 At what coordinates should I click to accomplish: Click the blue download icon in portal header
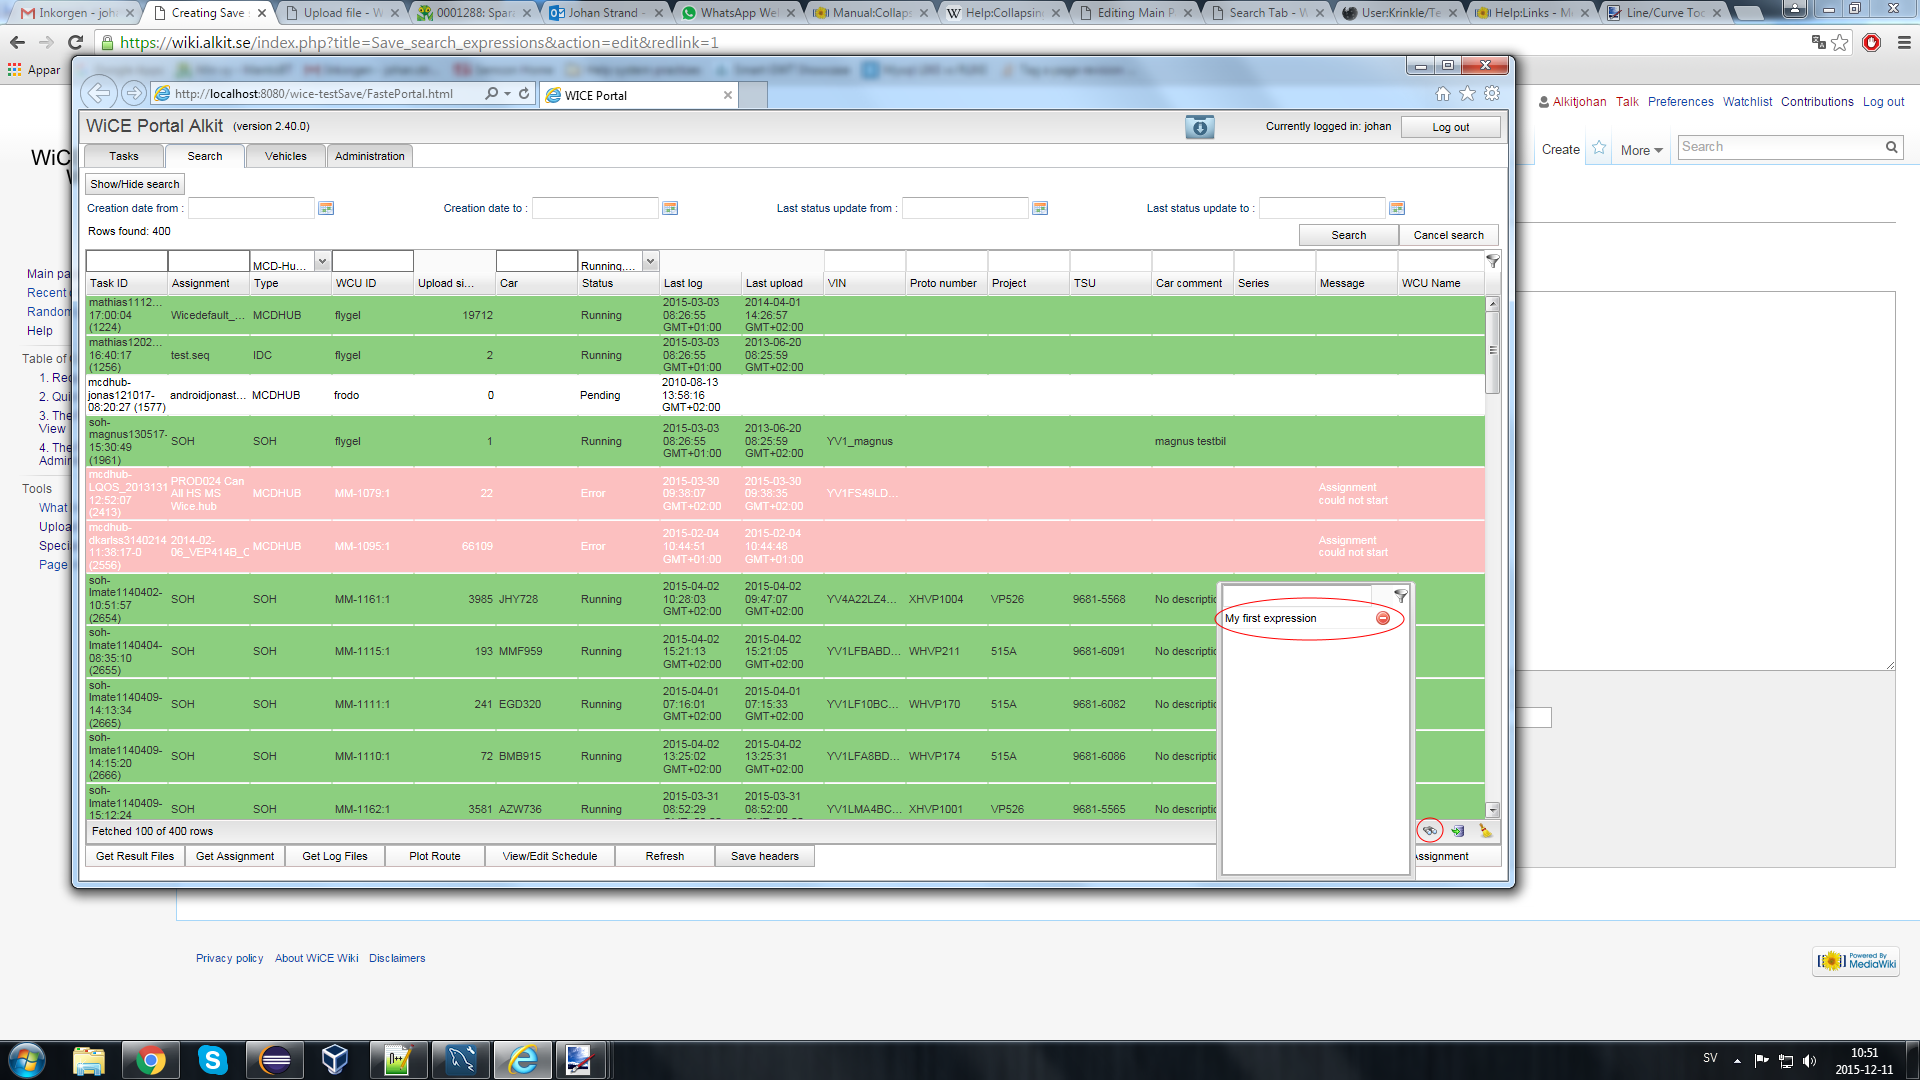[1199, 127]
